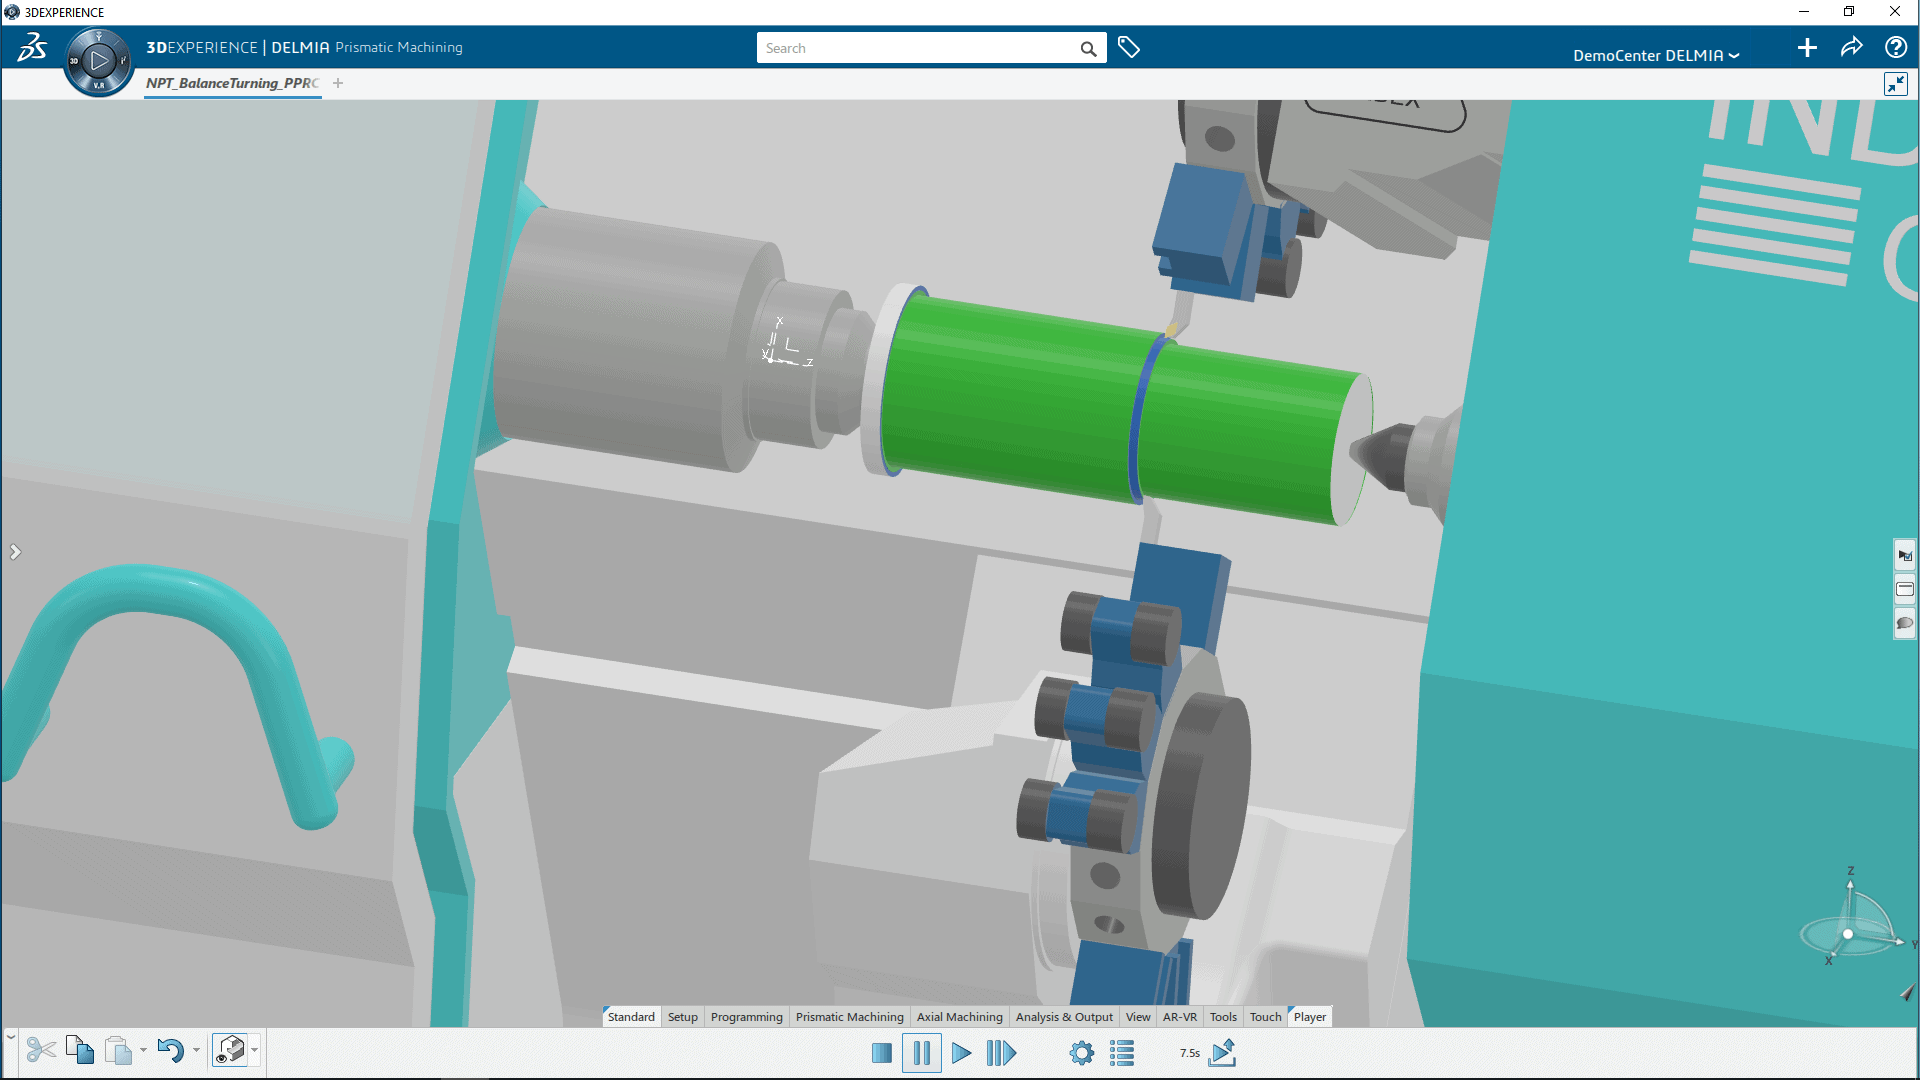1920x1080 pixels.
Task: Click the step-forward playback icon
Action: pyautogui.click(x=1001, y=1053)
